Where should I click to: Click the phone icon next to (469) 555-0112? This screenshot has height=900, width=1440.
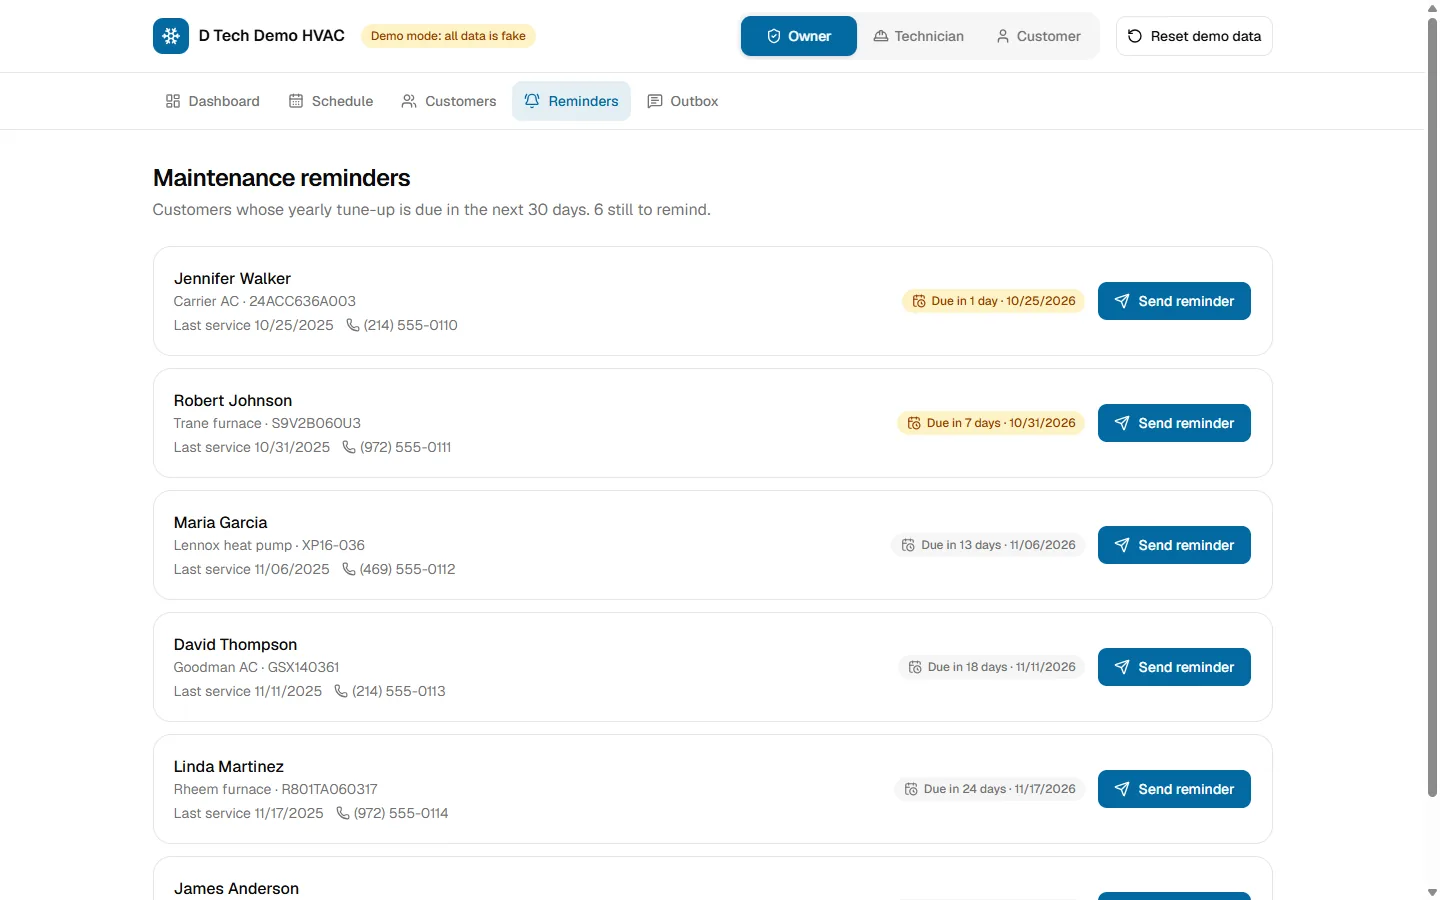[x=349, y=569]
